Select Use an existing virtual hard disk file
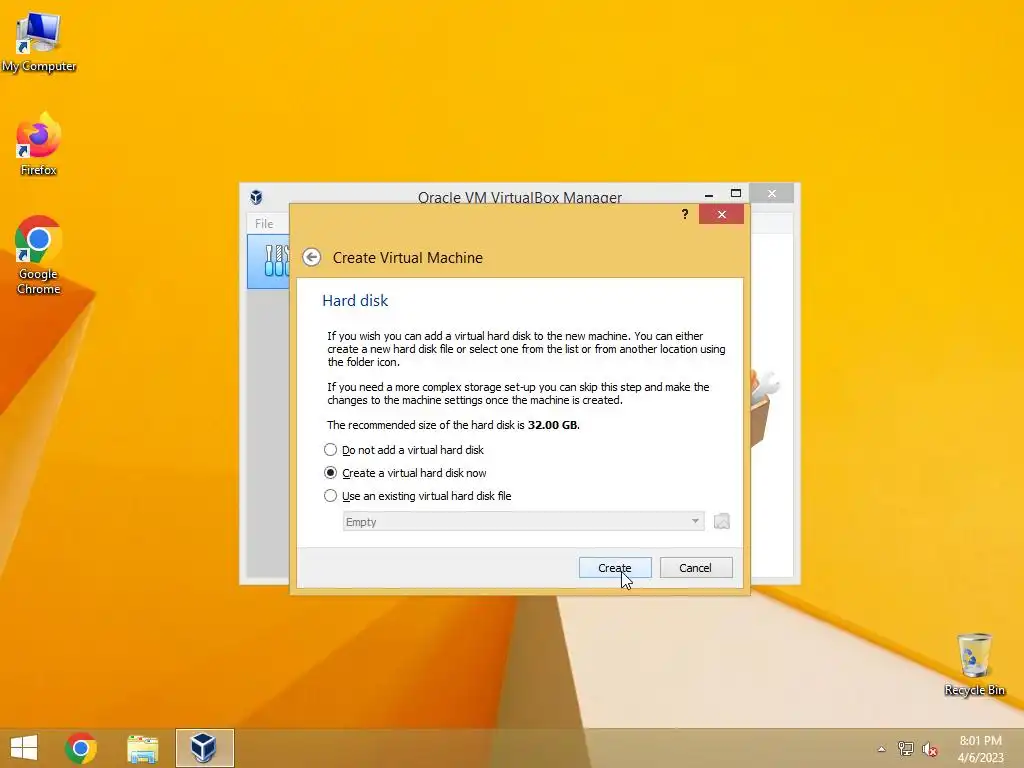Viewport: 1024px width, 768px height. [x=417, y=496]
